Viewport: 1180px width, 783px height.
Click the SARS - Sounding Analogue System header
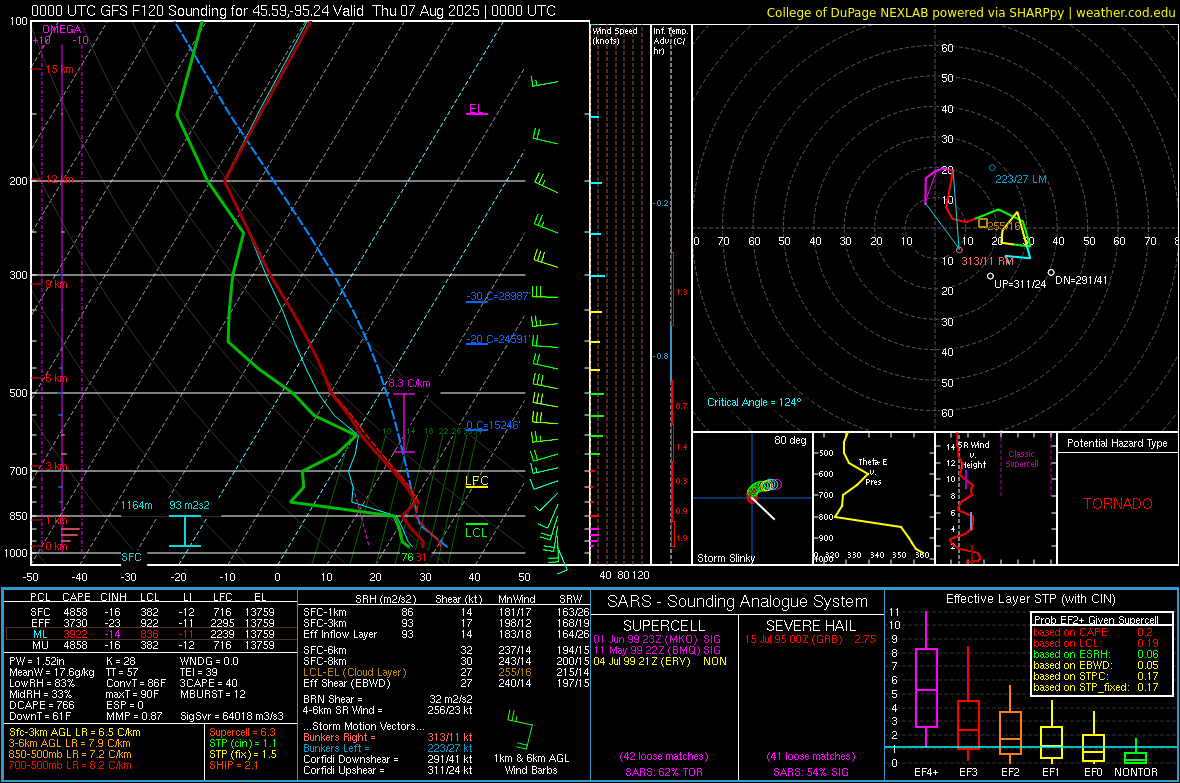(738, 602)
